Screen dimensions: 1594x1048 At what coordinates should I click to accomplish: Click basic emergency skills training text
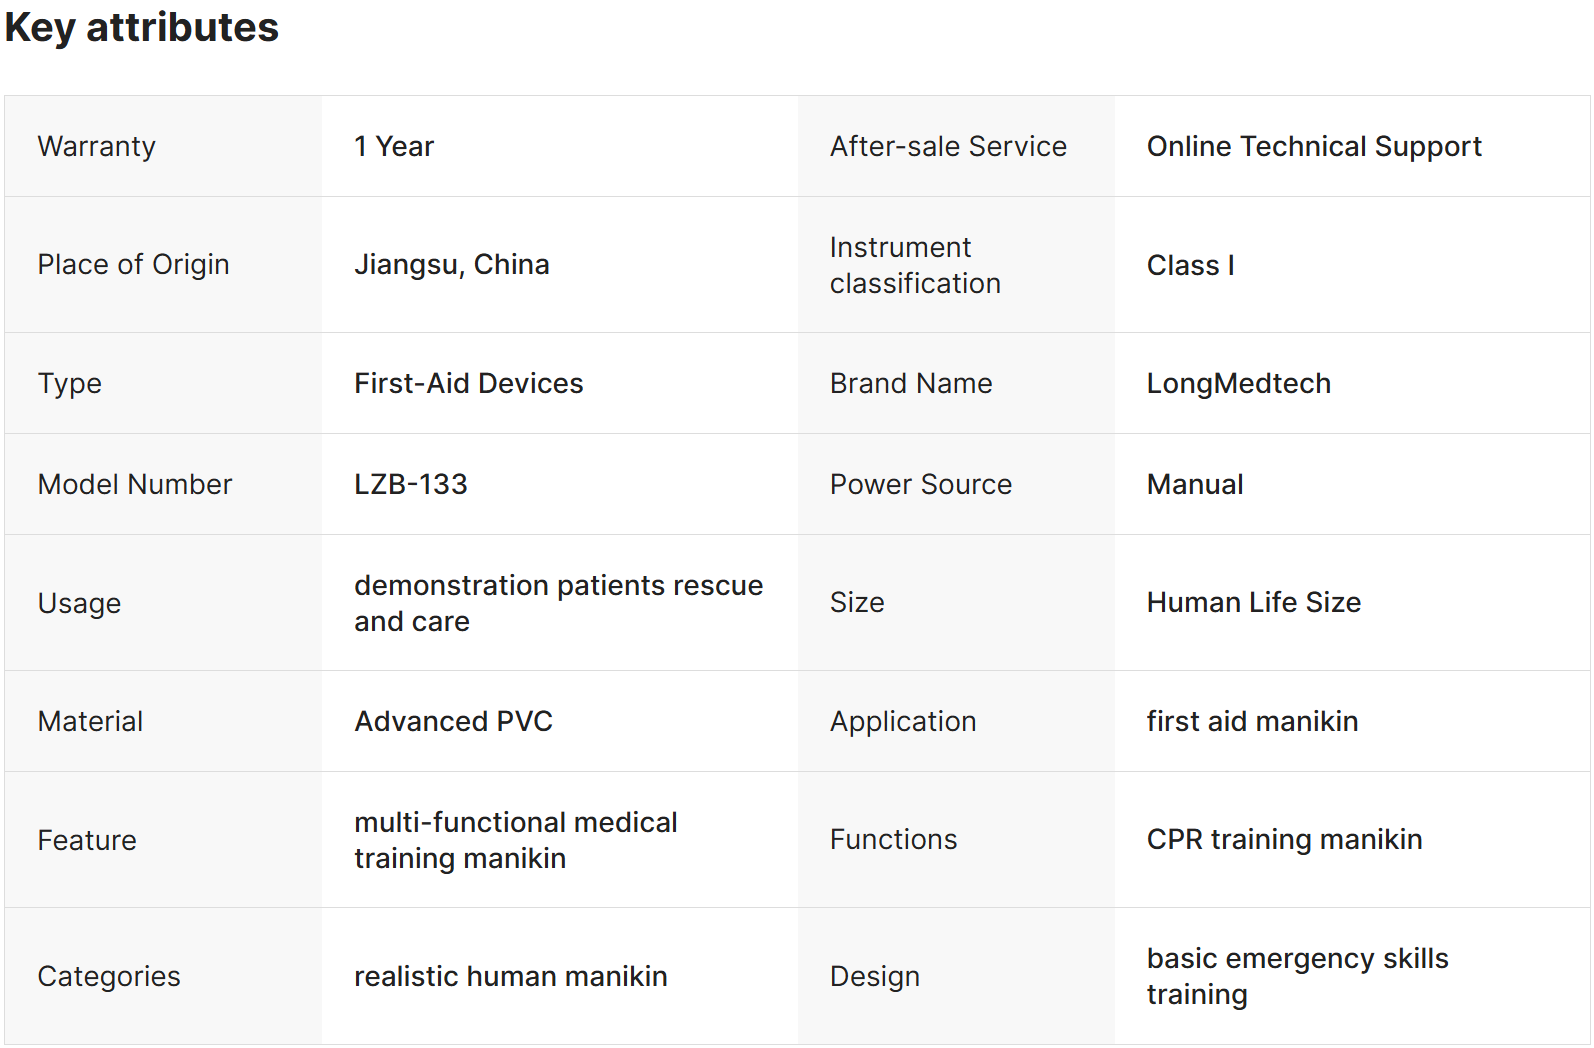[x=1297, y=976]
